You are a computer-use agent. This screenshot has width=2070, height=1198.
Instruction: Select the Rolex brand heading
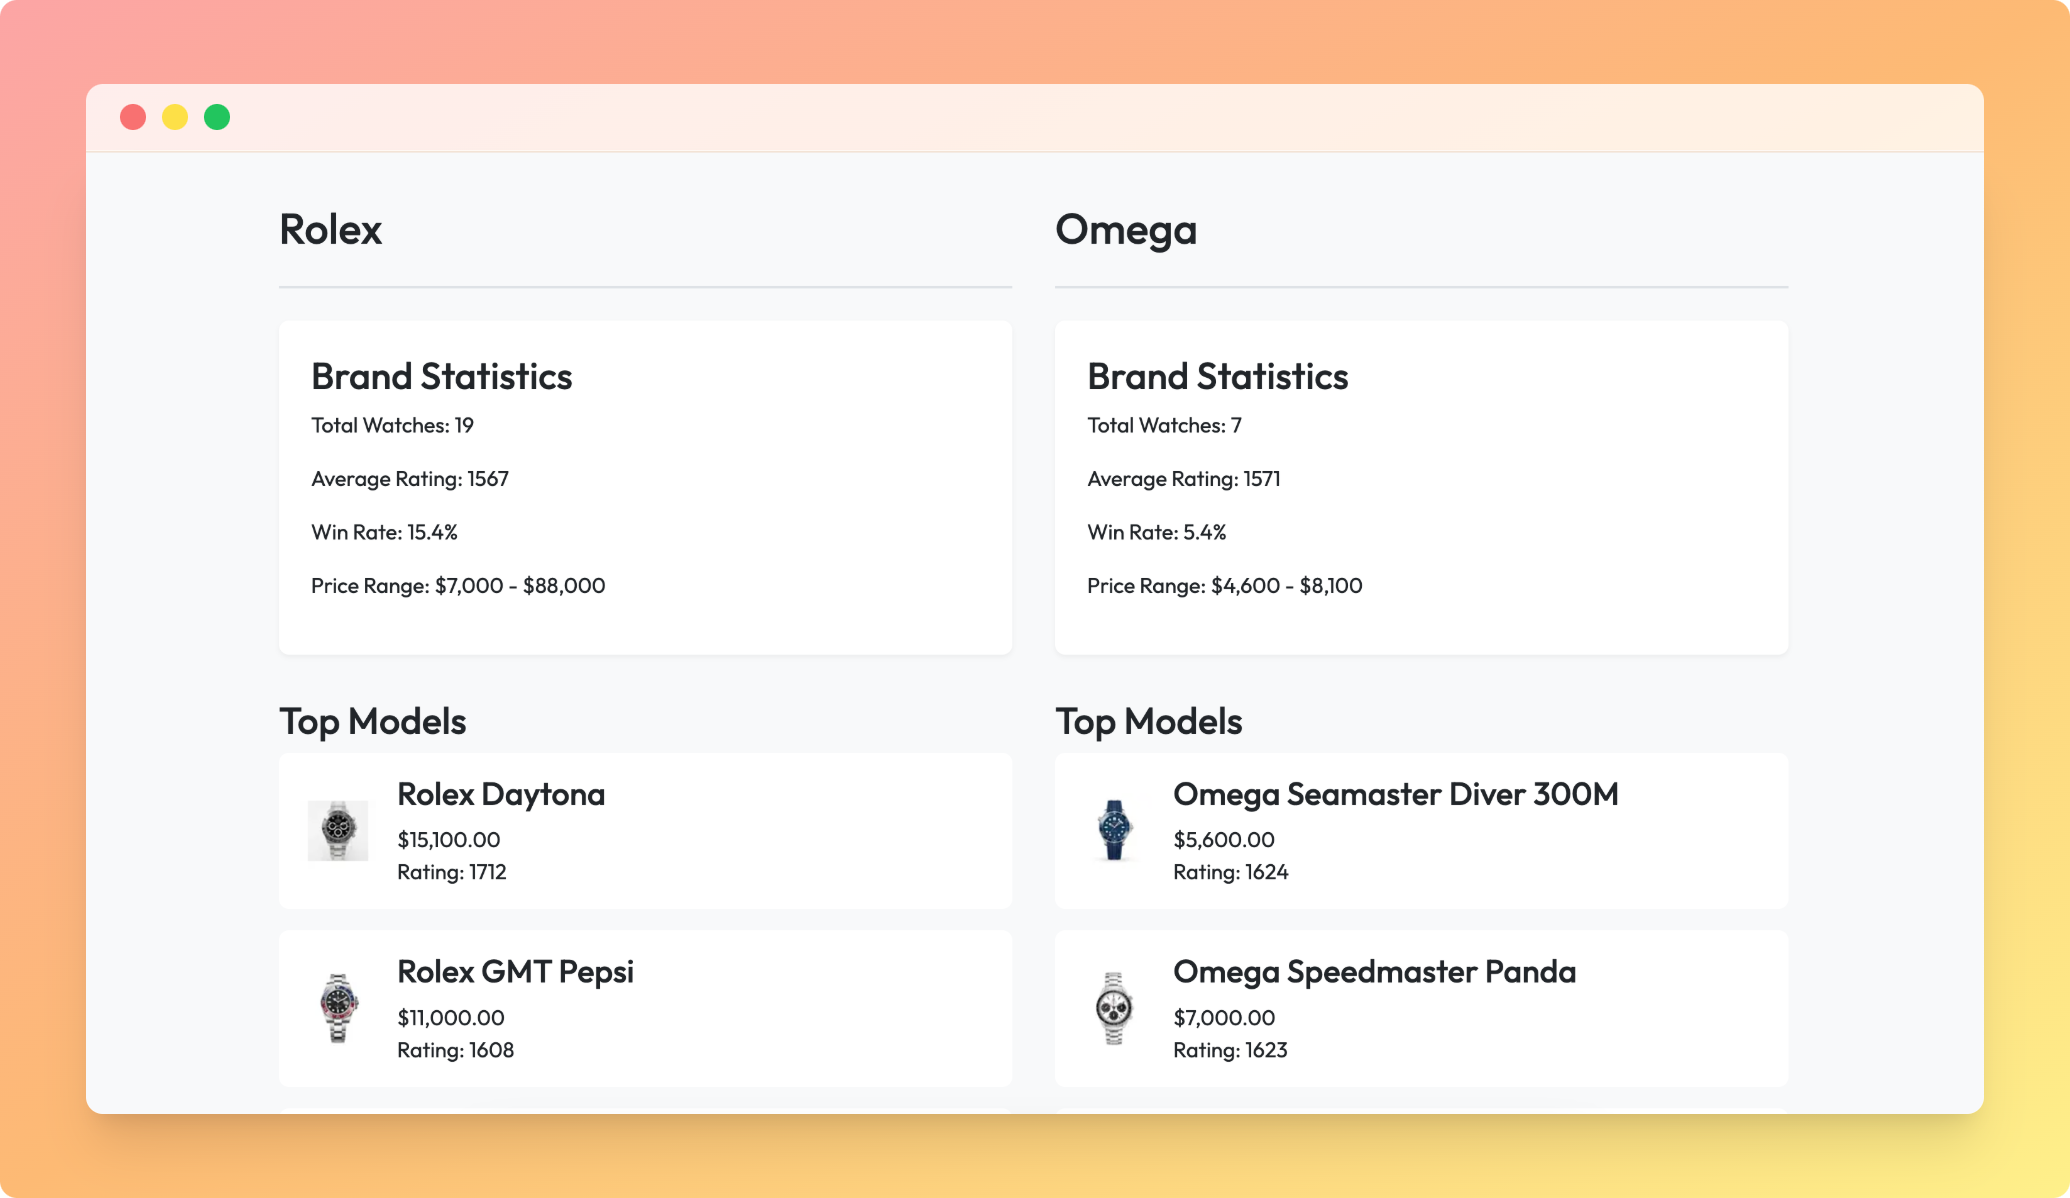[x=331, y=230]
